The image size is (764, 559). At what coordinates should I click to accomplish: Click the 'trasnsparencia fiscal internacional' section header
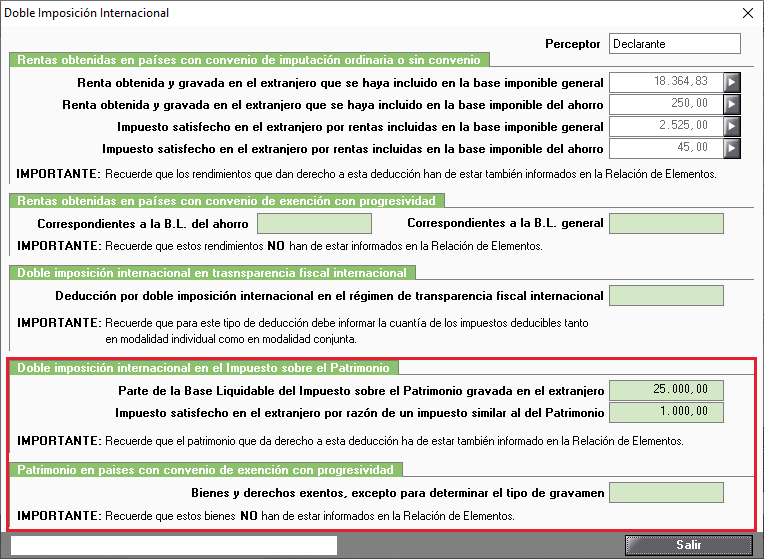tap(212, 272)
